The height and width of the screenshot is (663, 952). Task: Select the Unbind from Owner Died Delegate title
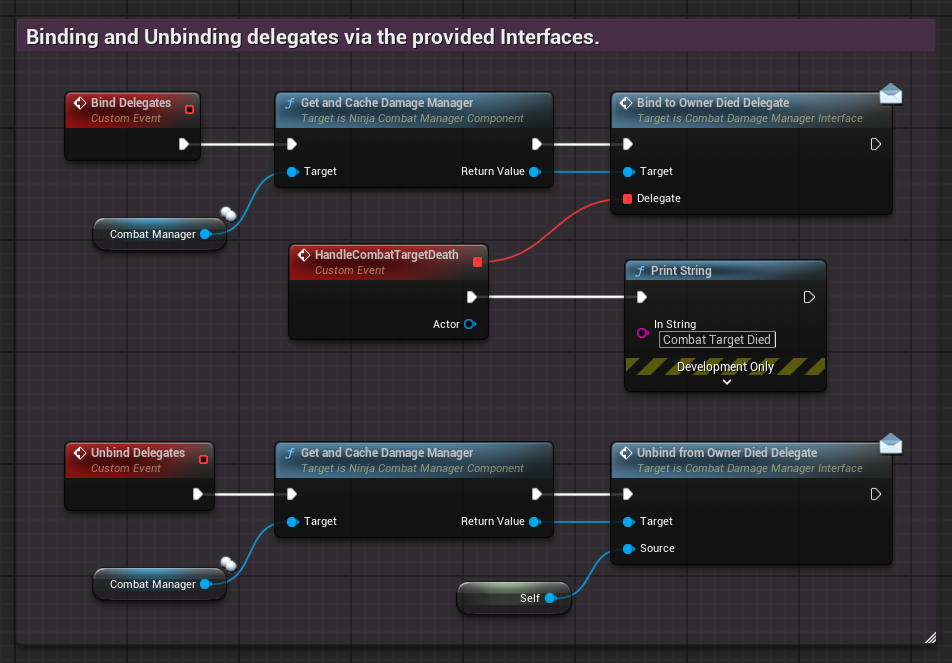[727, 452]
